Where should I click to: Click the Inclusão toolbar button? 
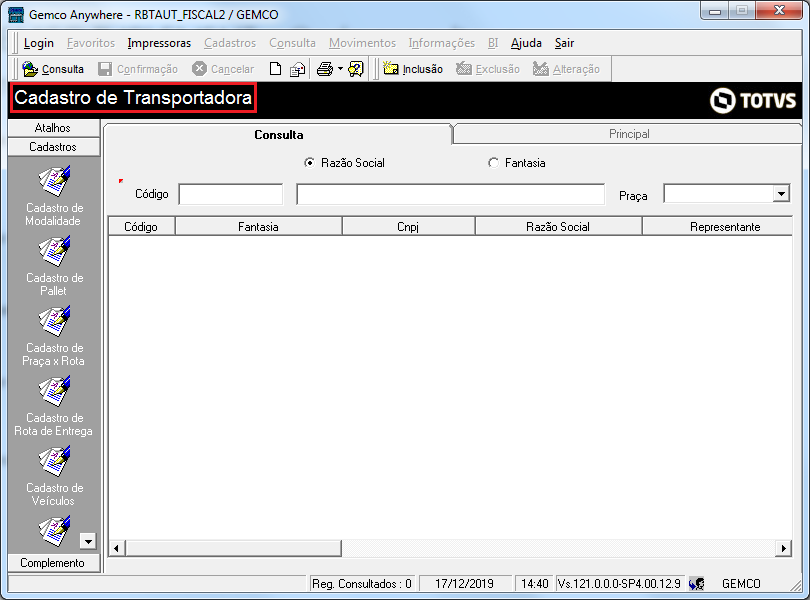click(x=413, y=69)
